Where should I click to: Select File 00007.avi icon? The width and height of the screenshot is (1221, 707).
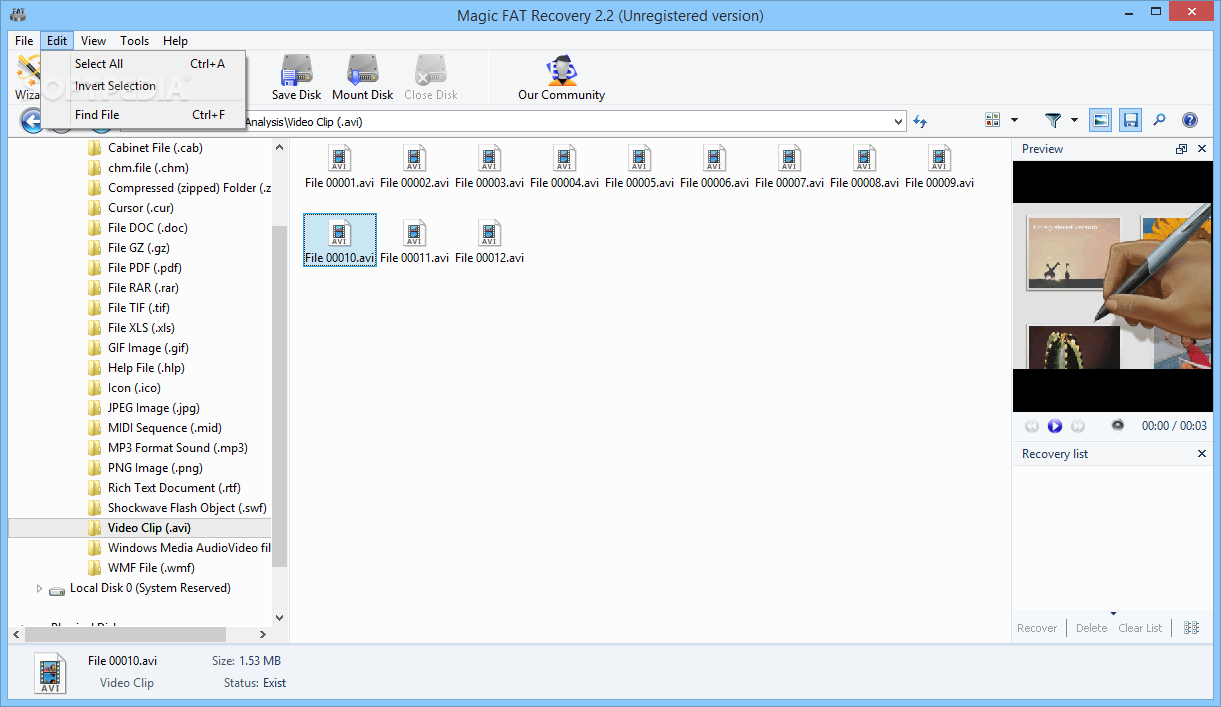coord(789,159)
